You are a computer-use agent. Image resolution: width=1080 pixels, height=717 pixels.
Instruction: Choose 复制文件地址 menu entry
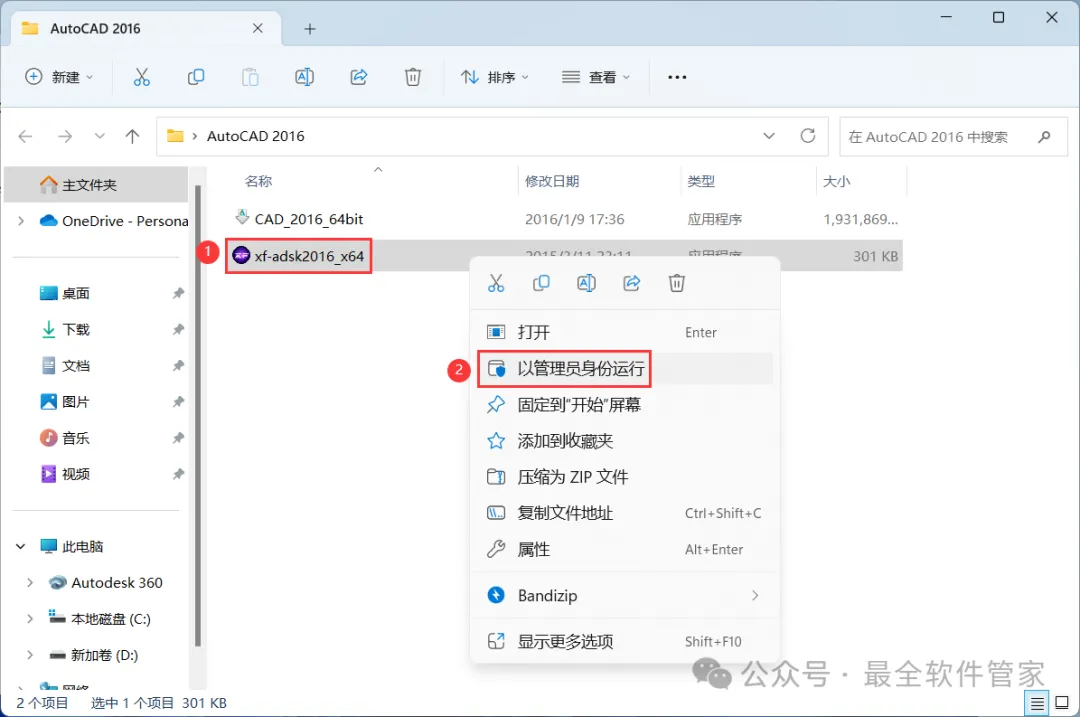click(x=624, y=513)
